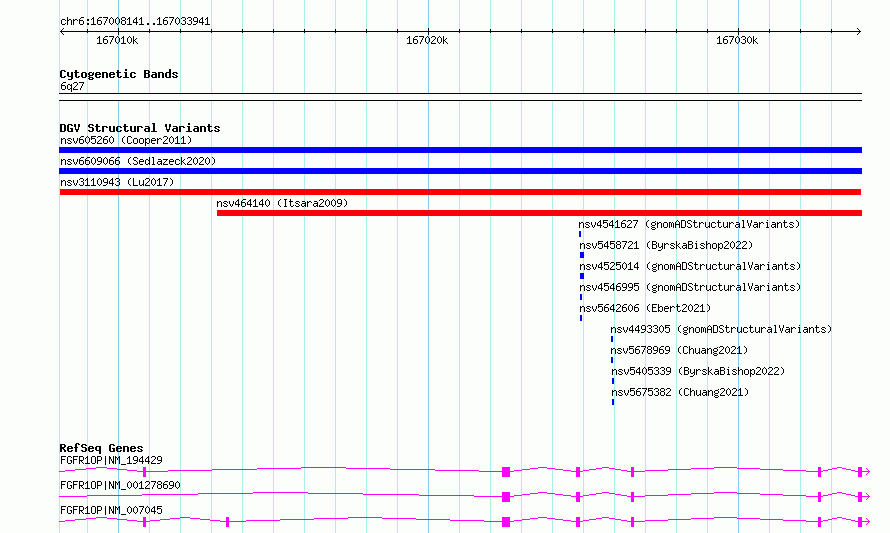Select the red bar under nsv3110943
Image resolution: width=890 pixels, height=533 pixels.
tap(460, 192)
